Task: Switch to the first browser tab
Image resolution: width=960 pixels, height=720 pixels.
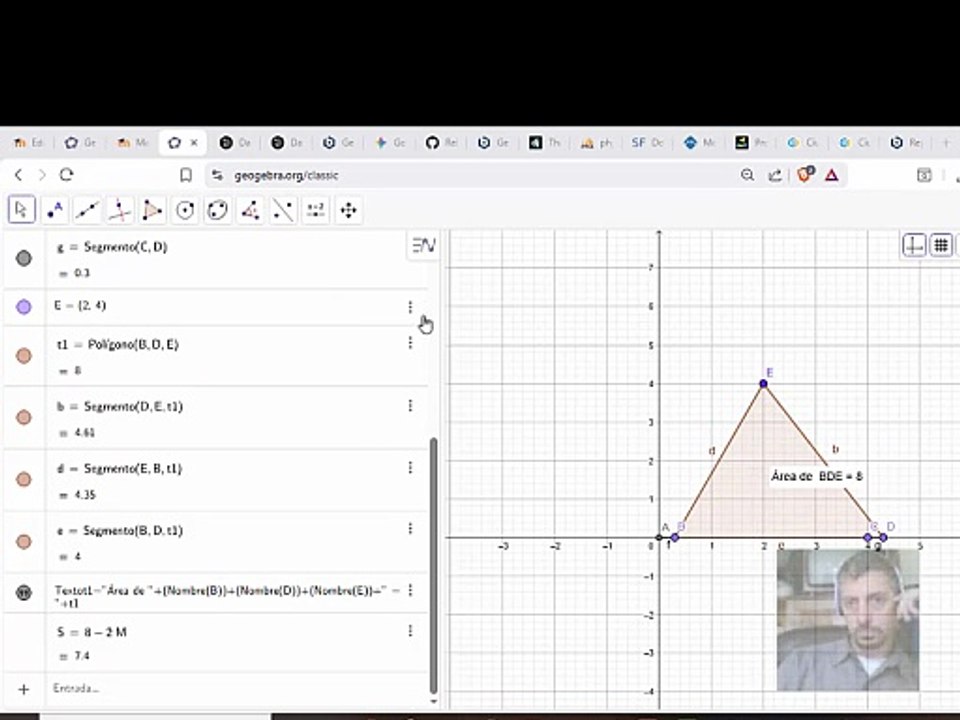Action: (x=28, y=143)
